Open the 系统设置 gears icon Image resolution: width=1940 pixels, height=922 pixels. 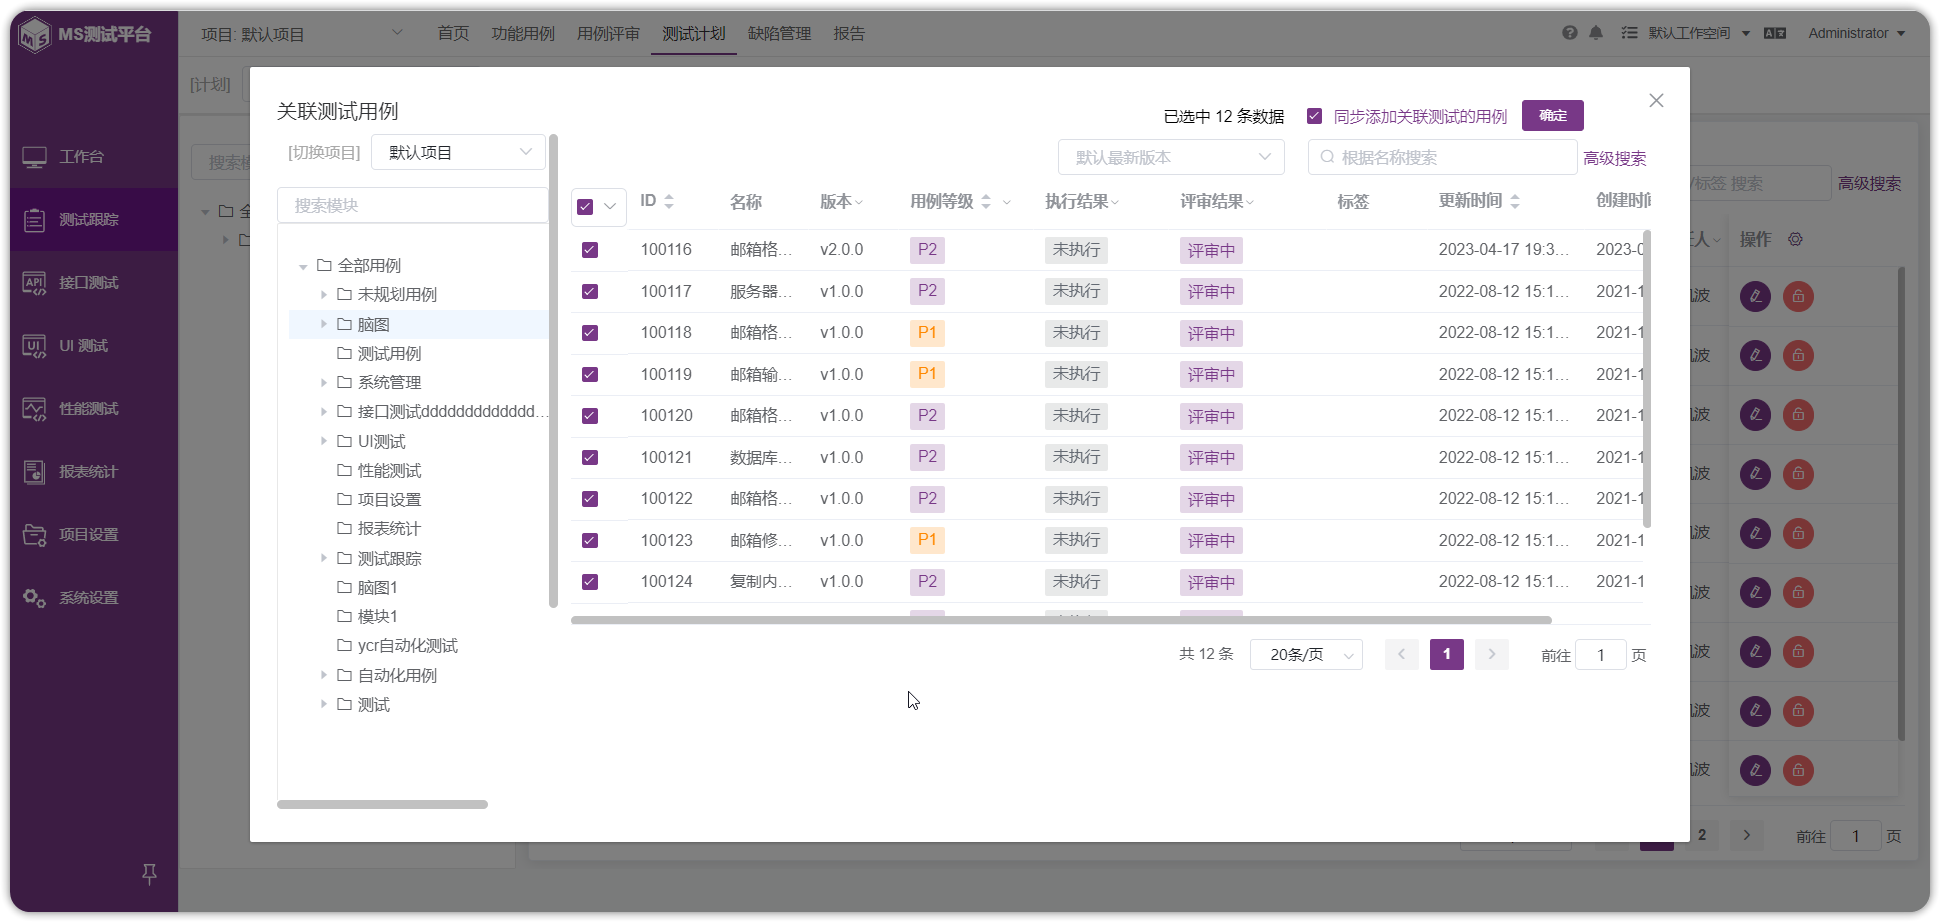(x=35, y=598)
